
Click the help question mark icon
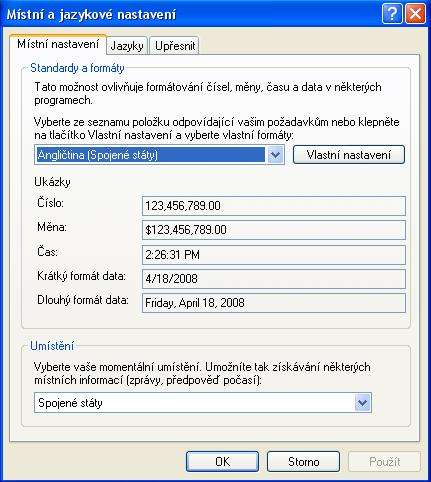(392, 14)
